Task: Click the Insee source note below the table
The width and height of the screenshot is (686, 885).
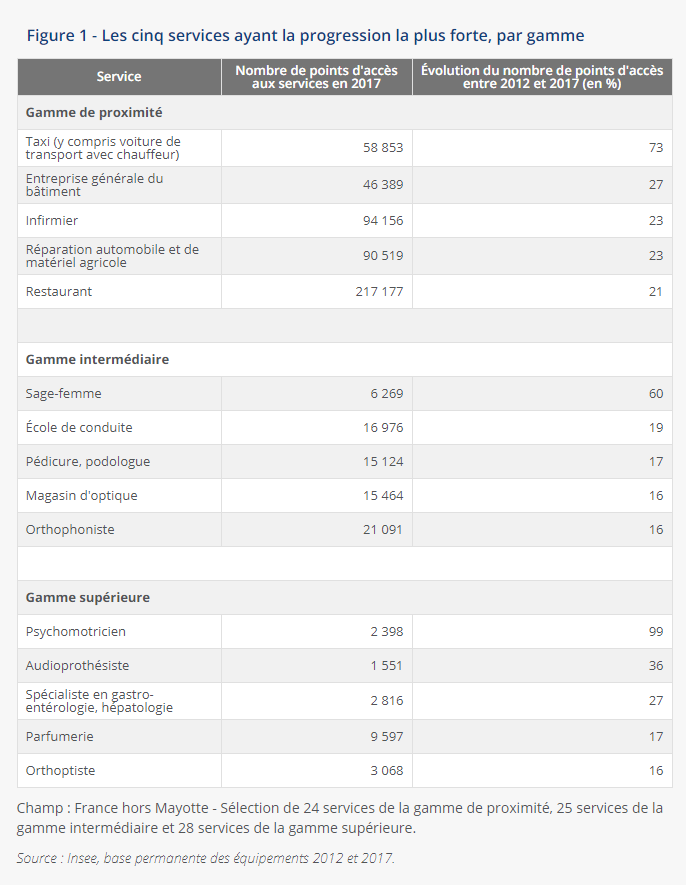Action: [206, 858]
